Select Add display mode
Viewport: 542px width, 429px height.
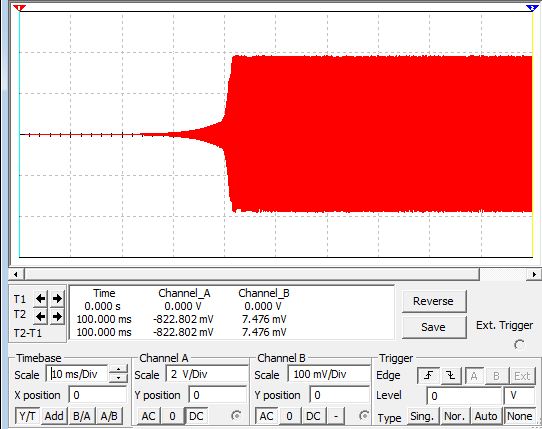coord(54,416)
